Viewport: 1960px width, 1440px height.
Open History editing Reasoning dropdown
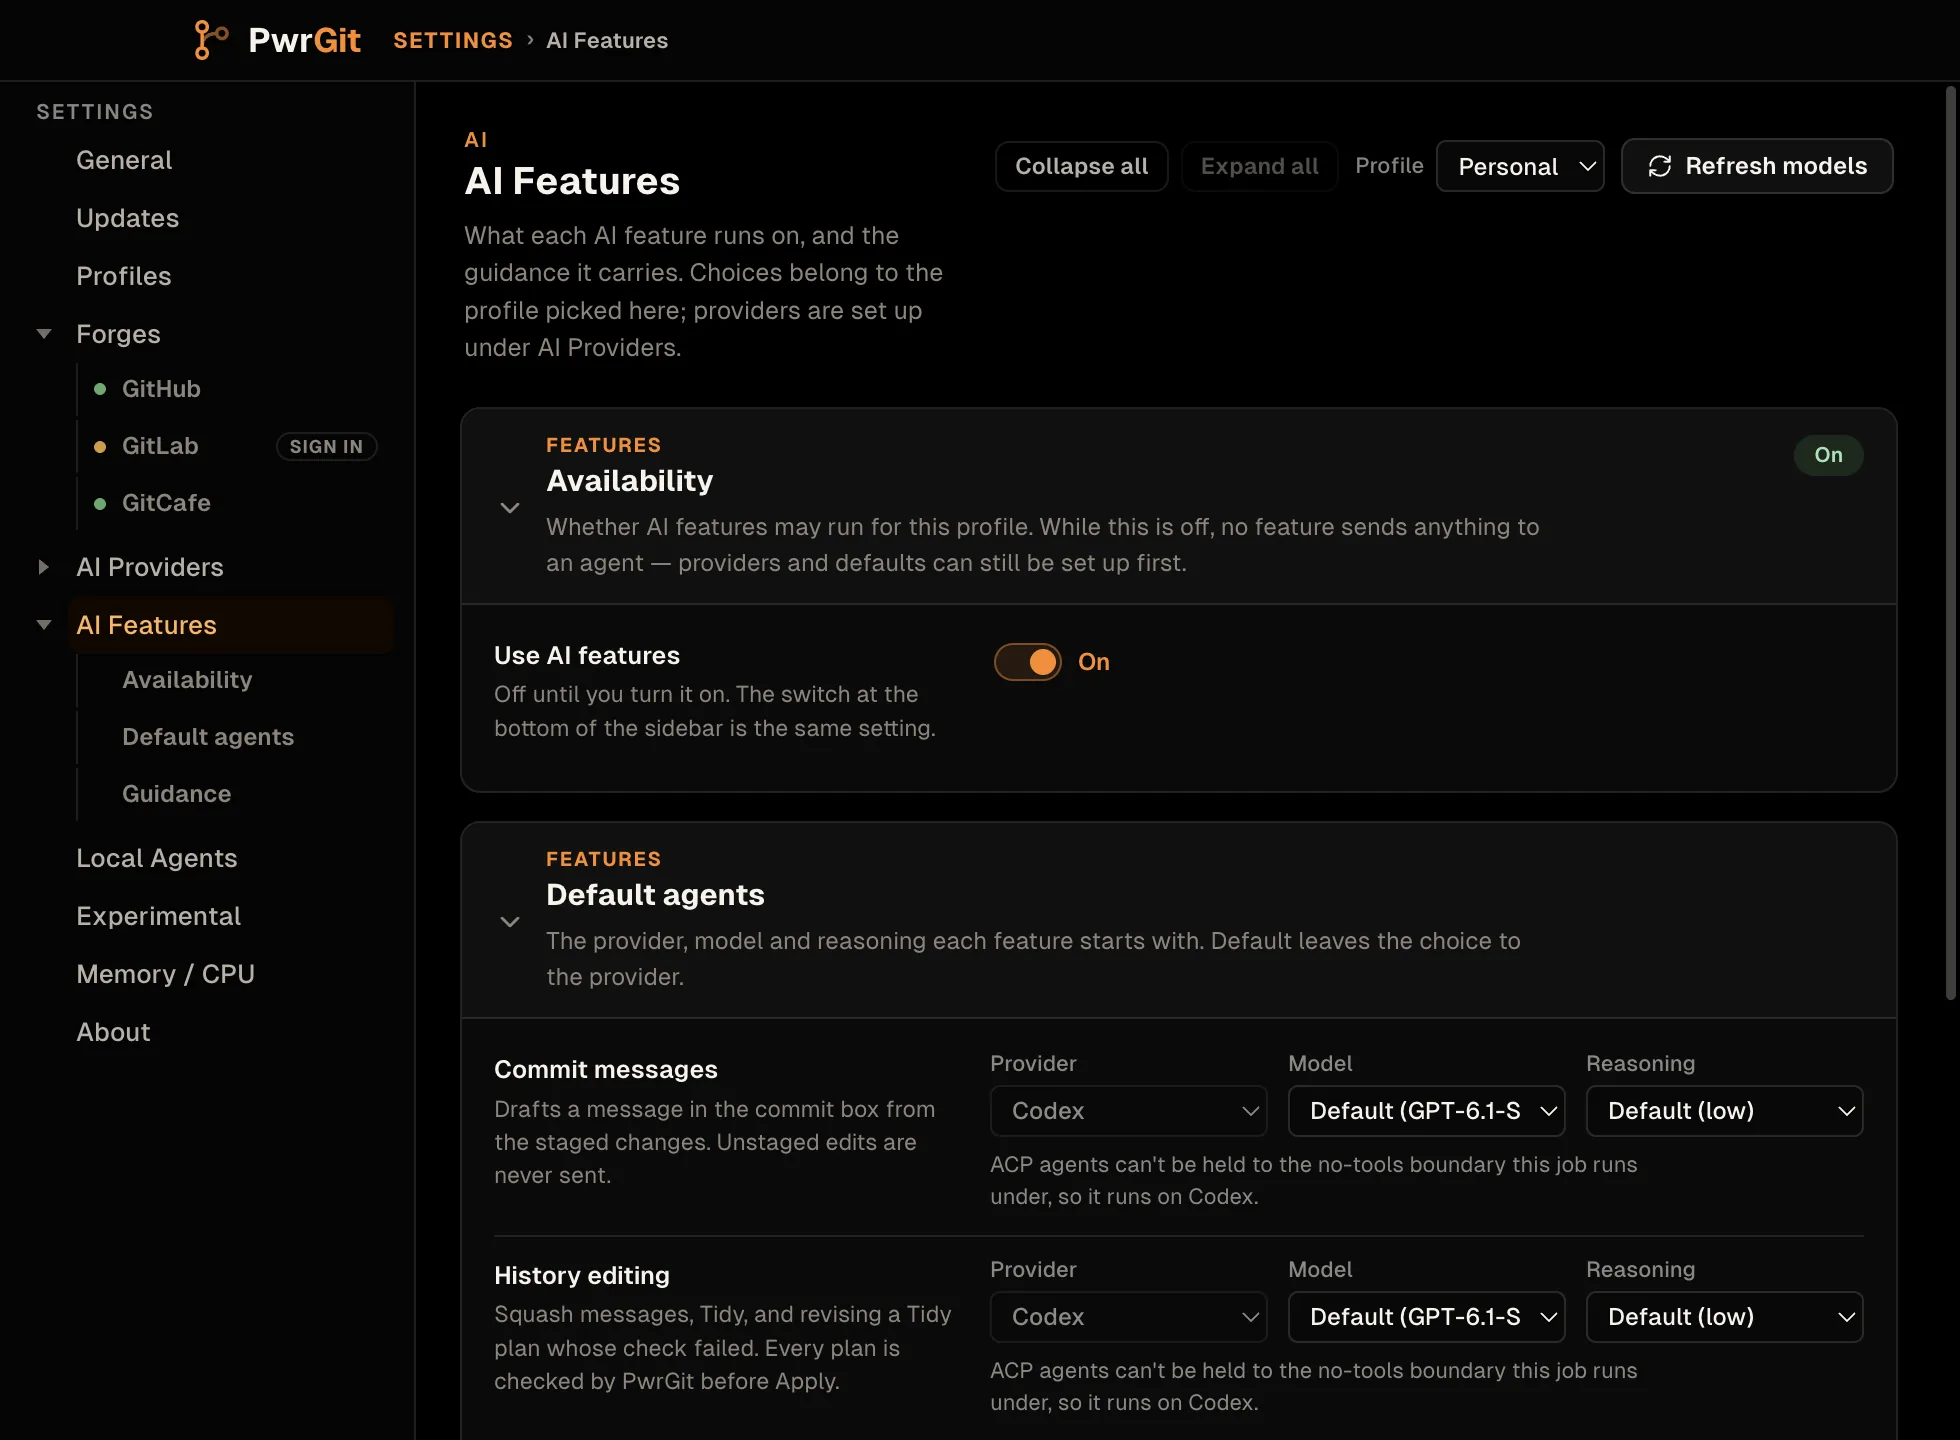(x=1724, y=1317)
